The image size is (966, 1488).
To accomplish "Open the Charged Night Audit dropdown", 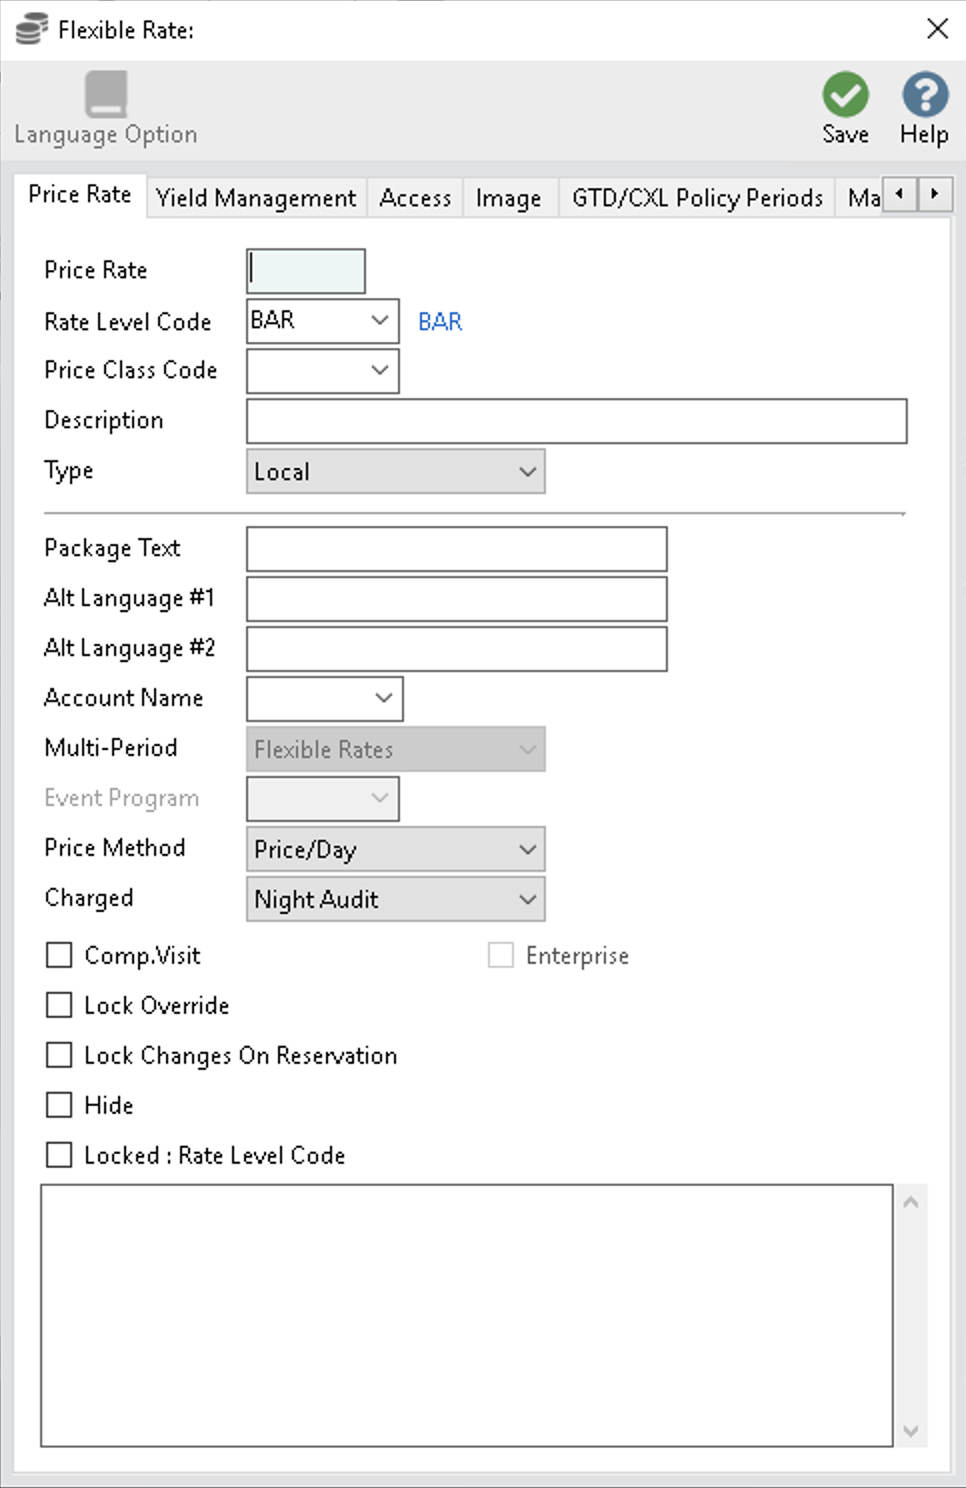I will 527,899.
